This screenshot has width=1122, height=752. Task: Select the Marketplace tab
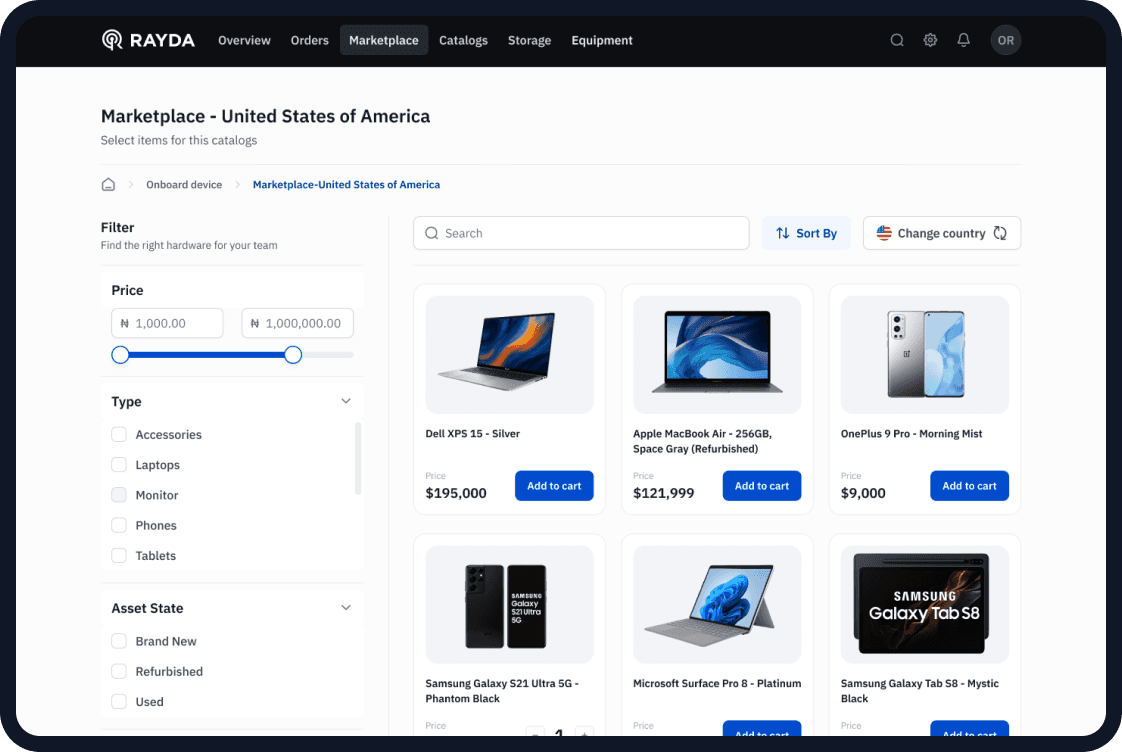tap(384, 40)
